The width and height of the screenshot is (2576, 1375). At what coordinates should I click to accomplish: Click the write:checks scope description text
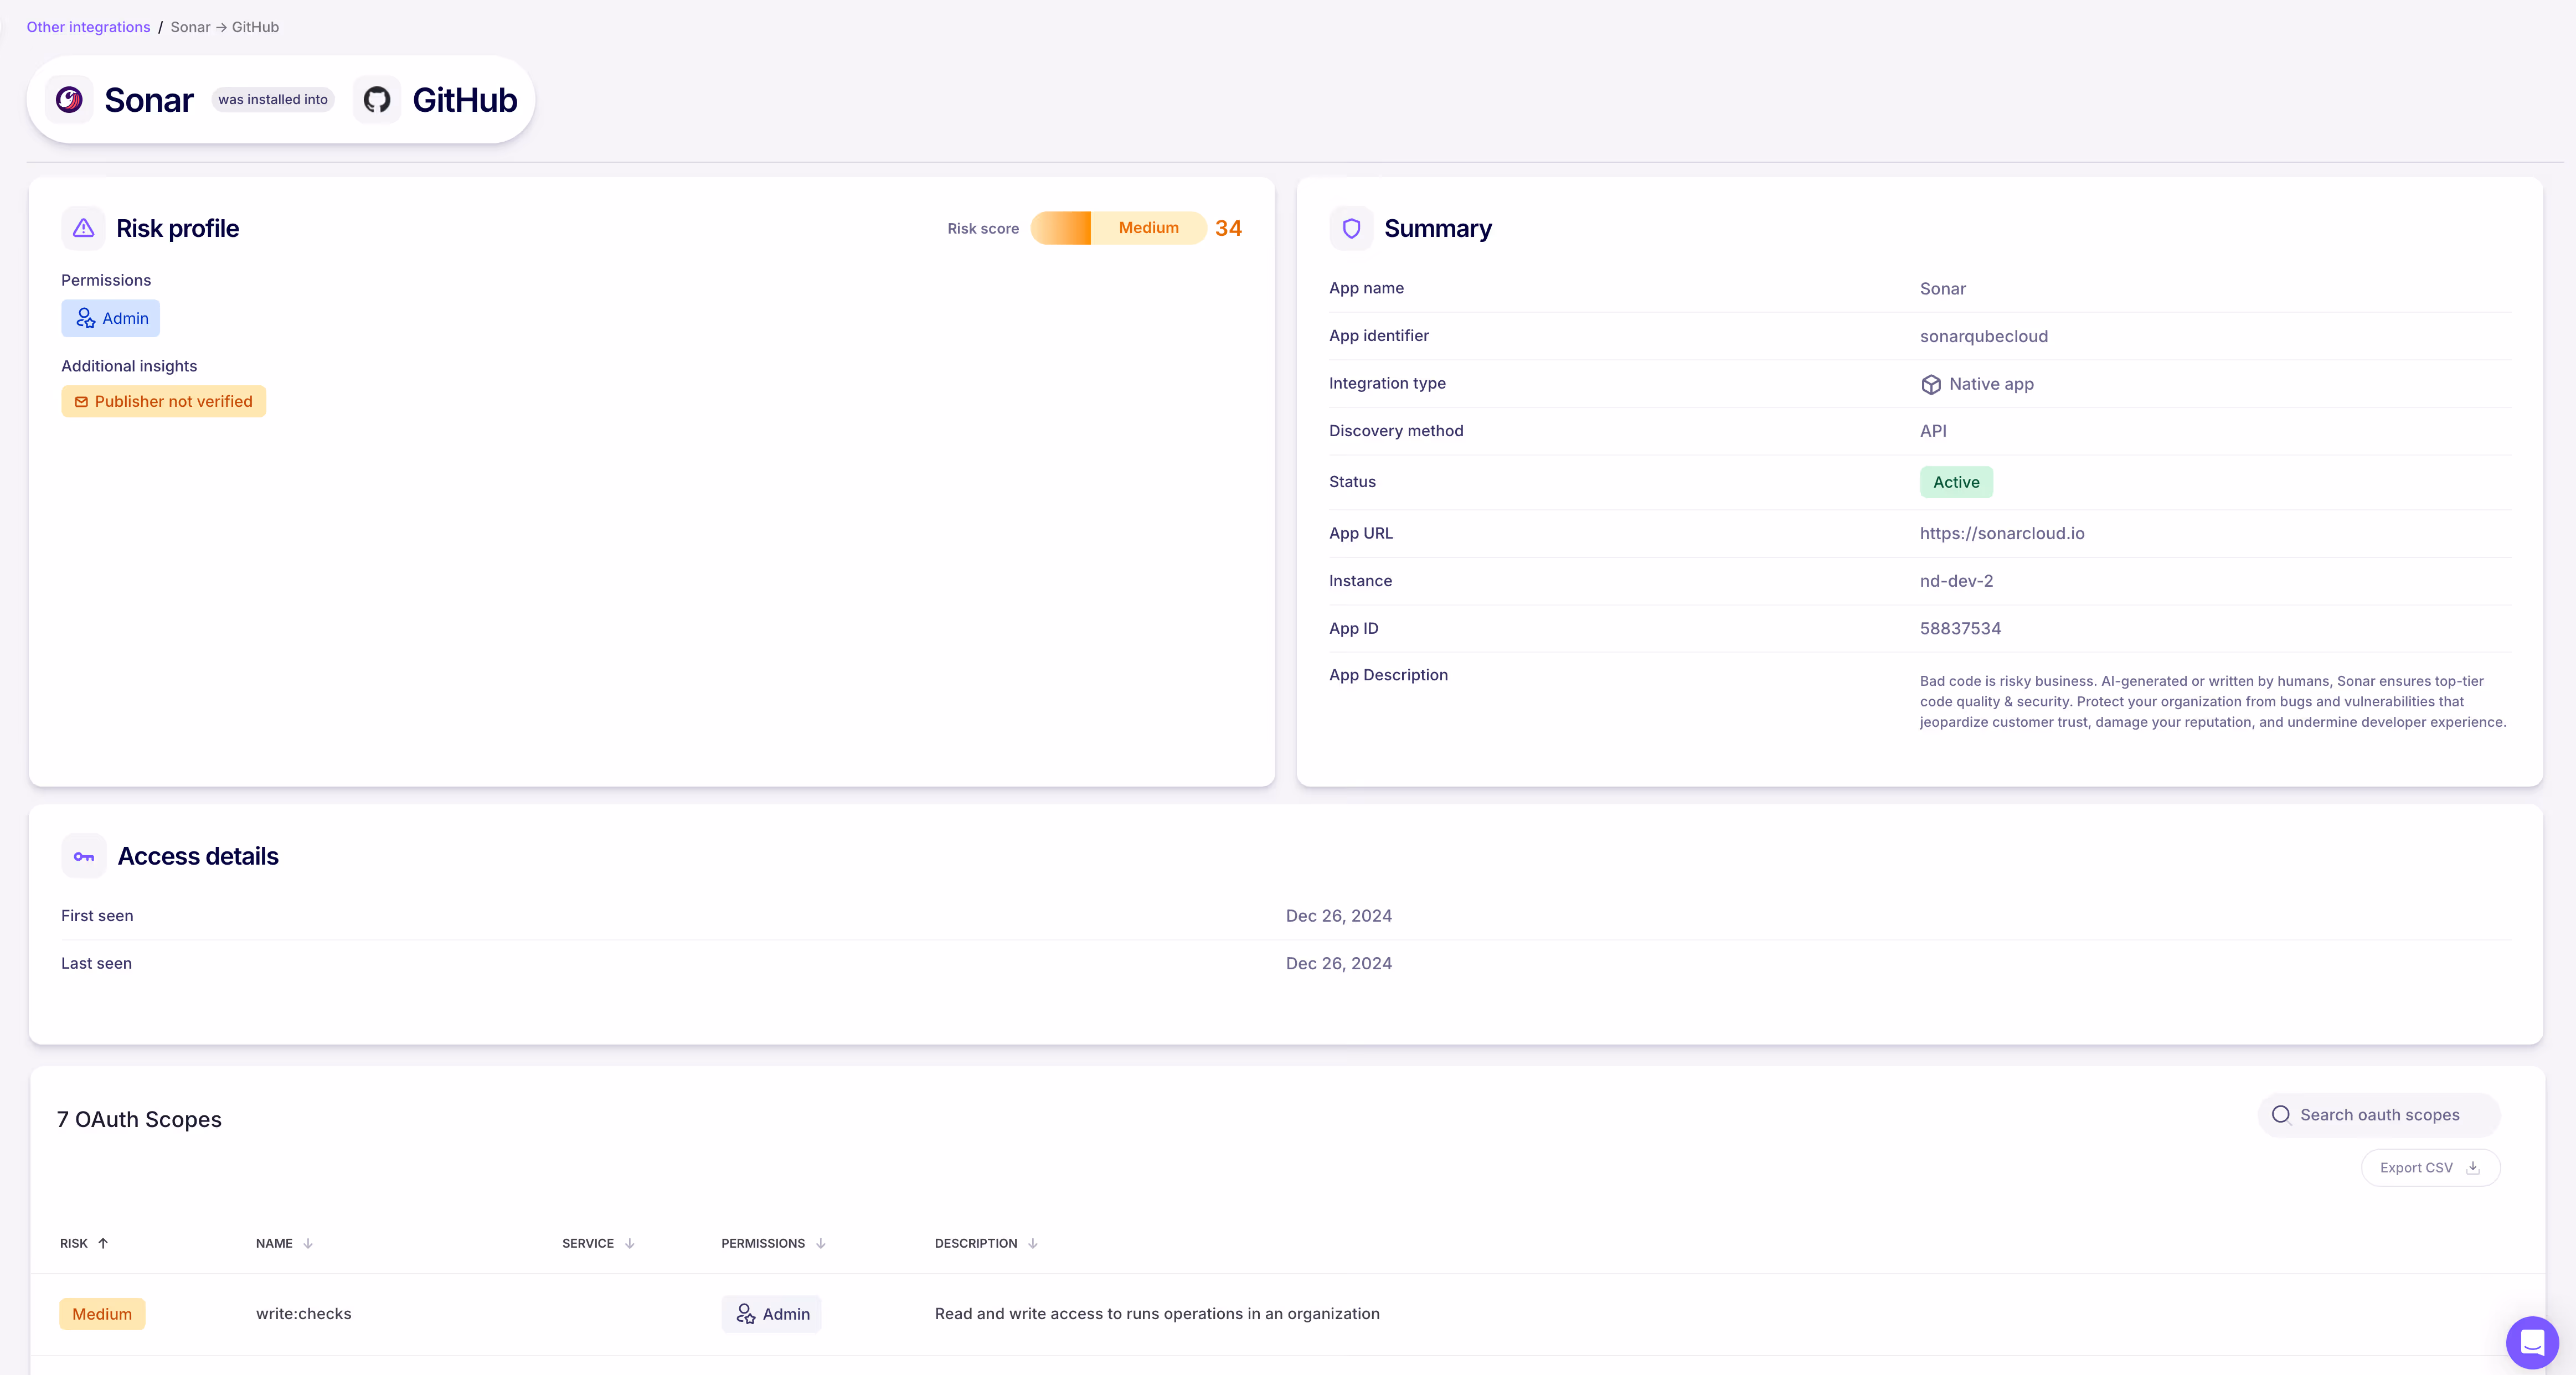point(1157,1314)
